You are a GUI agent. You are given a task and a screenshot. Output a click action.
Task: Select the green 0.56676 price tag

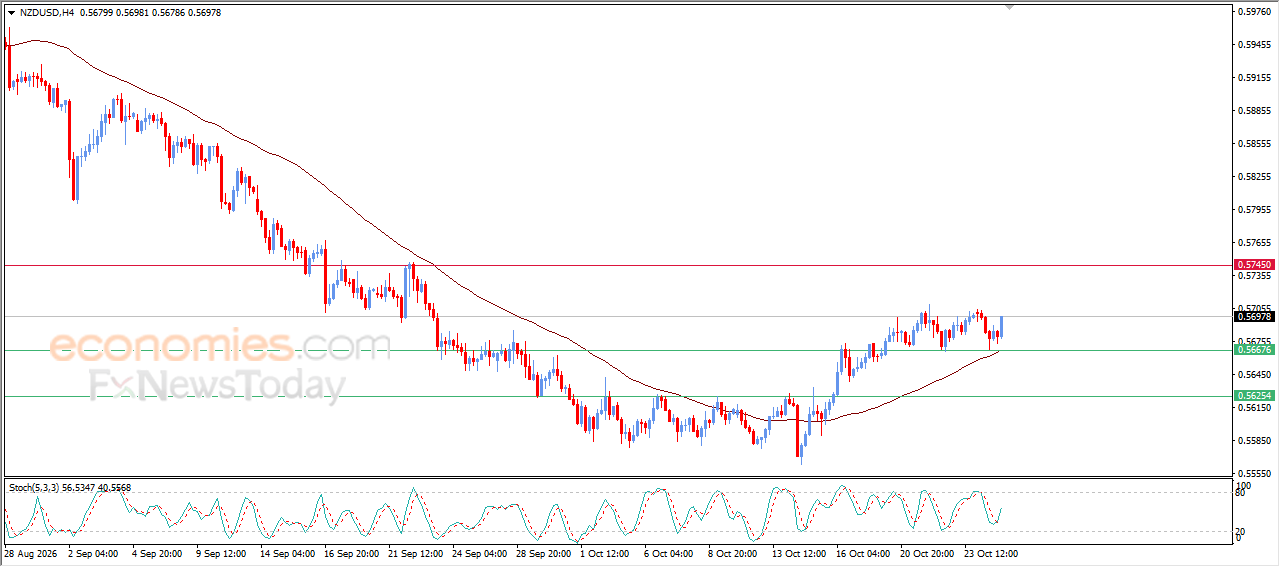pyautogui.click(x=1254, y=350)
